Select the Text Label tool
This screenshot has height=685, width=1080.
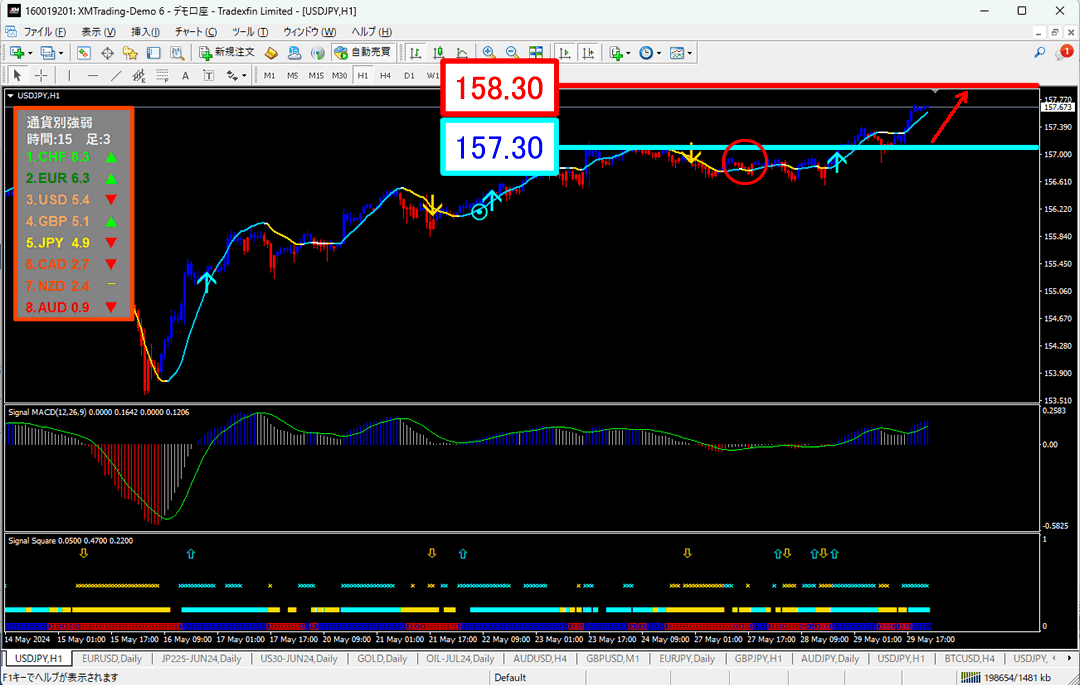(x=208, y=75)
